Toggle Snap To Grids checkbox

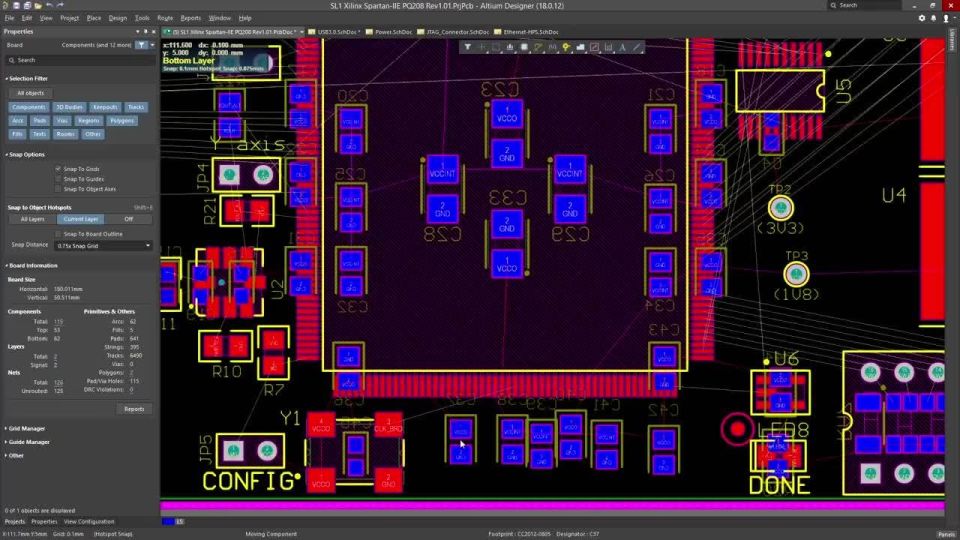click(x=58, y=169)
